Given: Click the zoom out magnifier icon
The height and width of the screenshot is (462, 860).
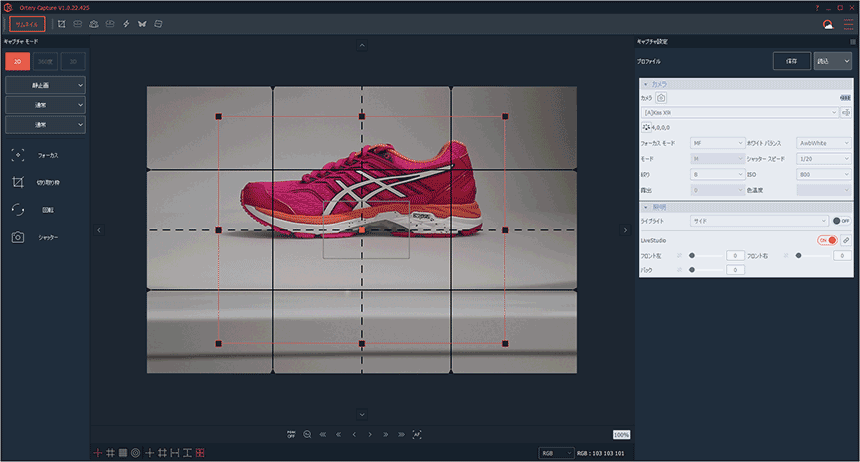Looking at the screenshot, I should (x=307, y=434).
